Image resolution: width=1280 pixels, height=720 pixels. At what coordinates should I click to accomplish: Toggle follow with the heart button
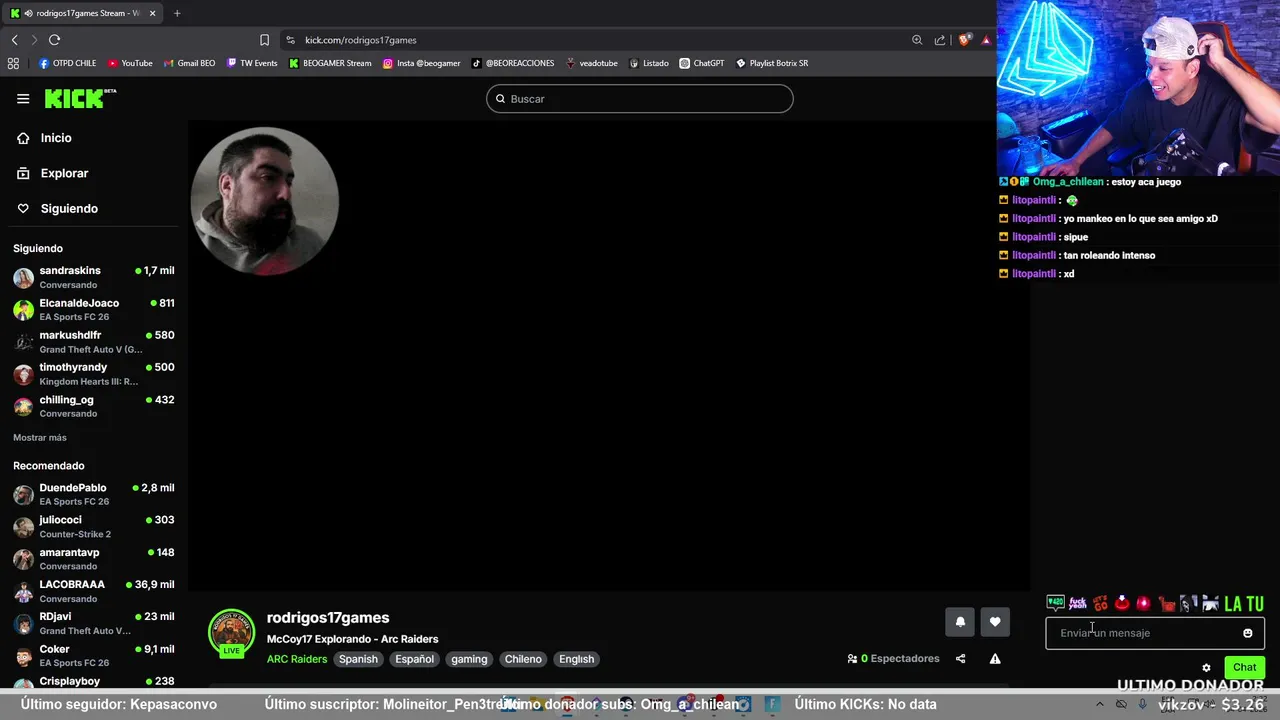tap(995, 622)
